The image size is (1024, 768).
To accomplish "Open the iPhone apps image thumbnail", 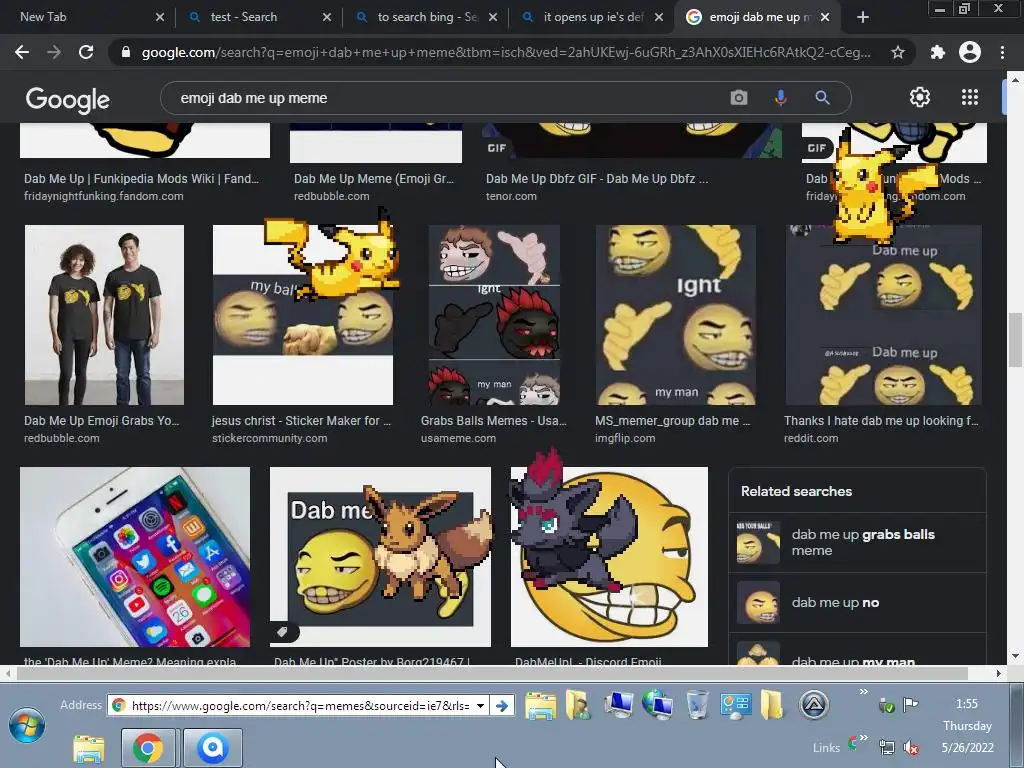I will [135, 556].
